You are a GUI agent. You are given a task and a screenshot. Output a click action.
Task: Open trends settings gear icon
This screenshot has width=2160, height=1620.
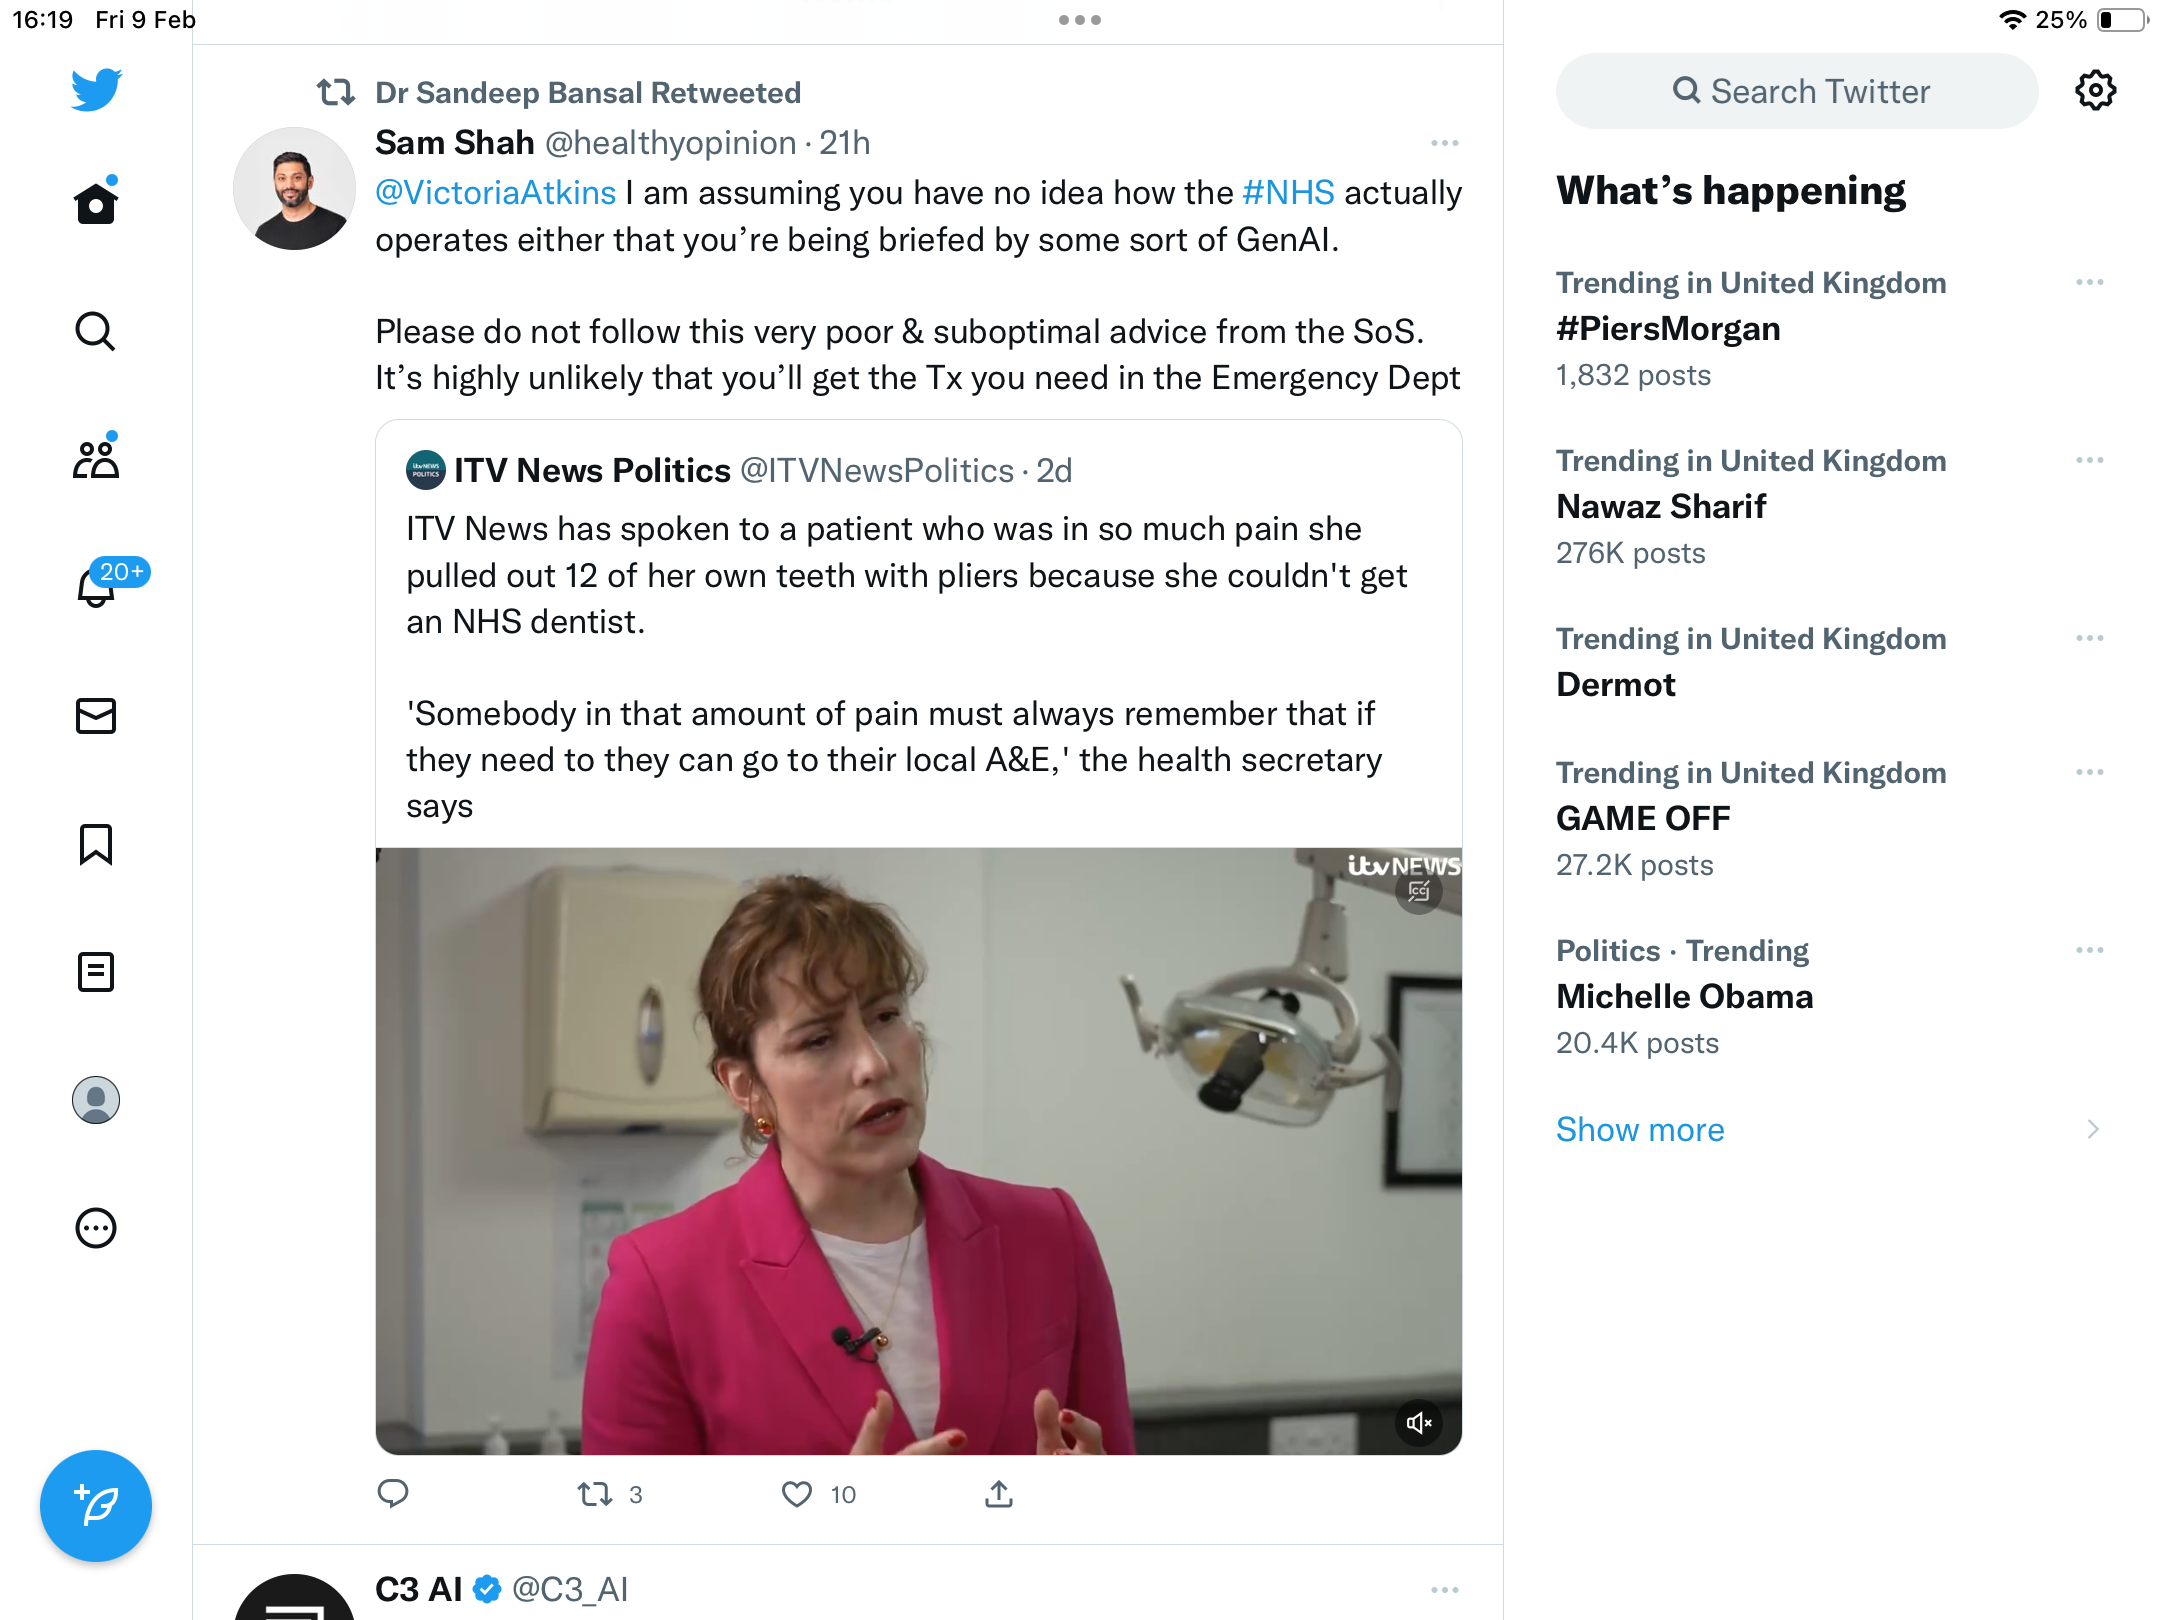2096,91
